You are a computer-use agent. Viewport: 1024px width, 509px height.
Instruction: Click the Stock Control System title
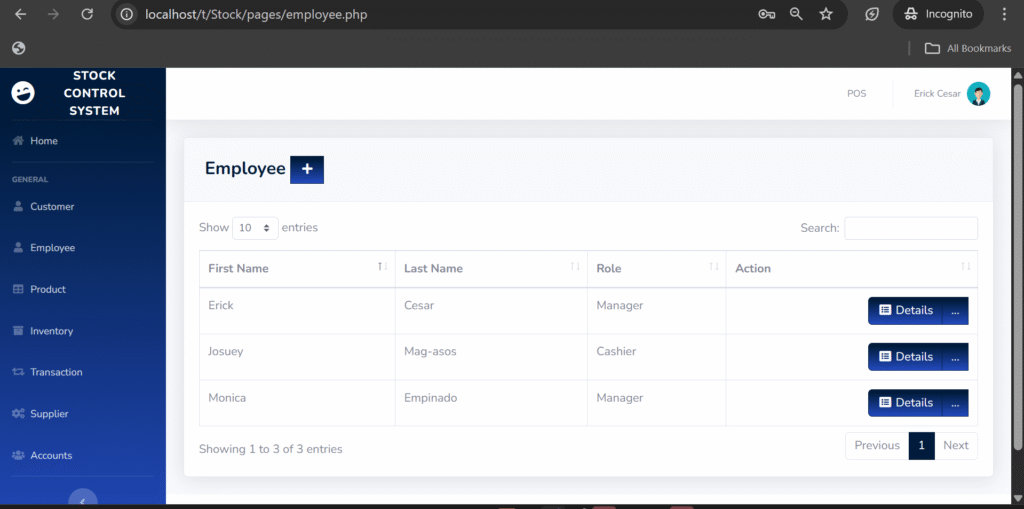click(x=94, y=93)
